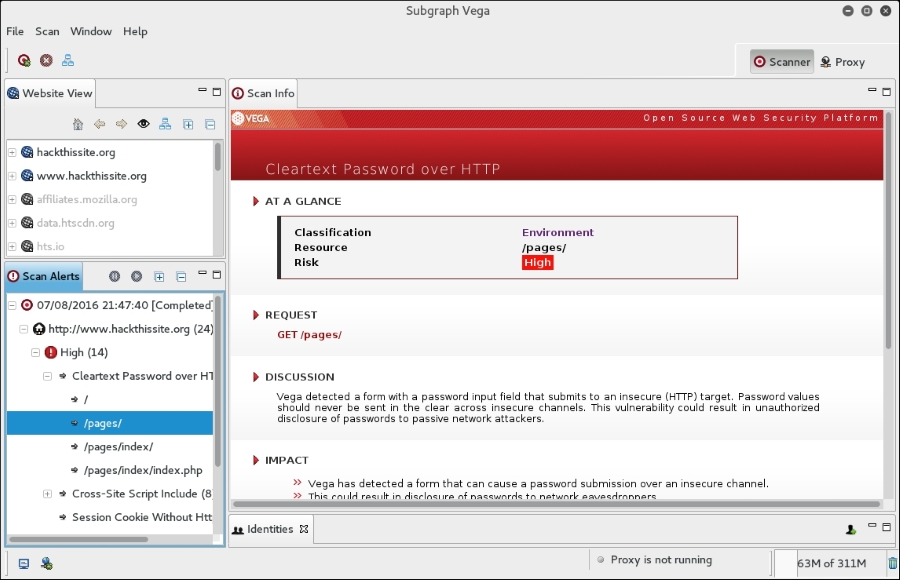Run garbage collector trash icon
The height and width of the screenshot is (580, 900).
pos(893,563)
